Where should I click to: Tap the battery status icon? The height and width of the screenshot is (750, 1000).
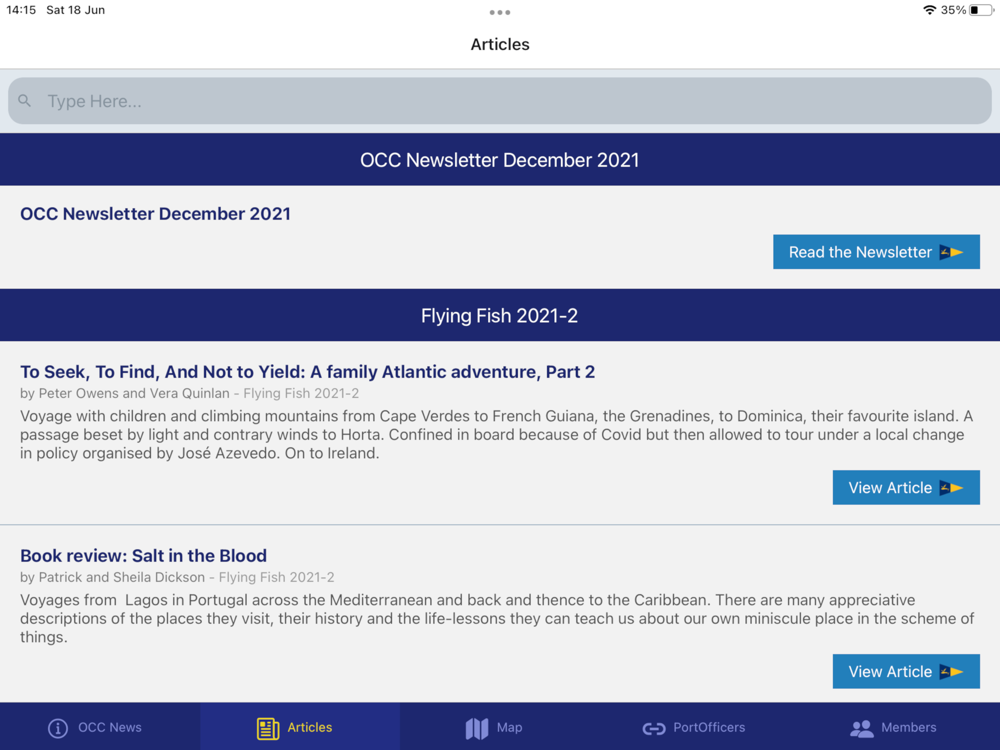tap(982, 10)
